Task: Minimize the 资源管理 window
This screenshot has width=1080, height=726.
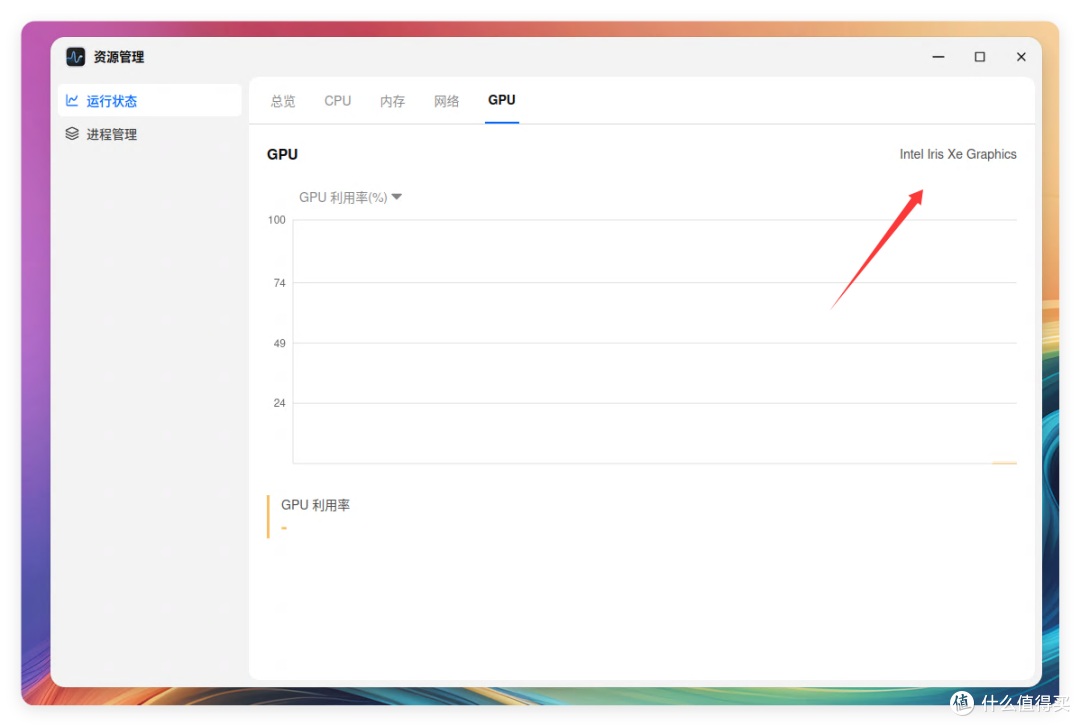Action: click(938, 56)
